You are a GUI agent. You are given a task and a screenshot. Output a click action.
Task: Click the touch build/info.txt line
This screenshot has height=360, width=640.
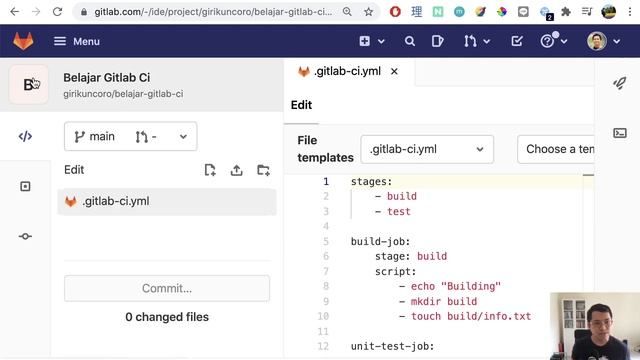(x=471, y=316)
